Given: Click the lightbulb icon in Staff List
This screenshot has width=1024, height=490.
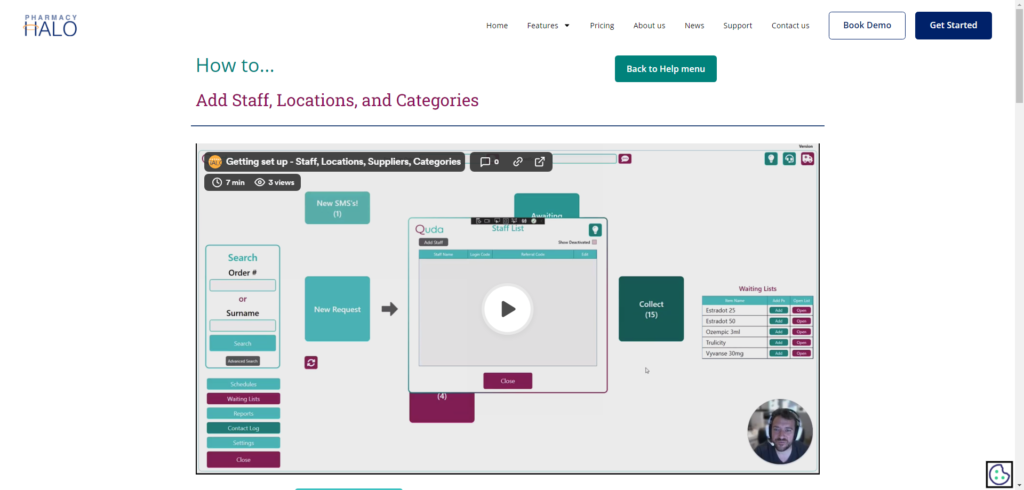Looking at the screenshot, I should (595, 230).
